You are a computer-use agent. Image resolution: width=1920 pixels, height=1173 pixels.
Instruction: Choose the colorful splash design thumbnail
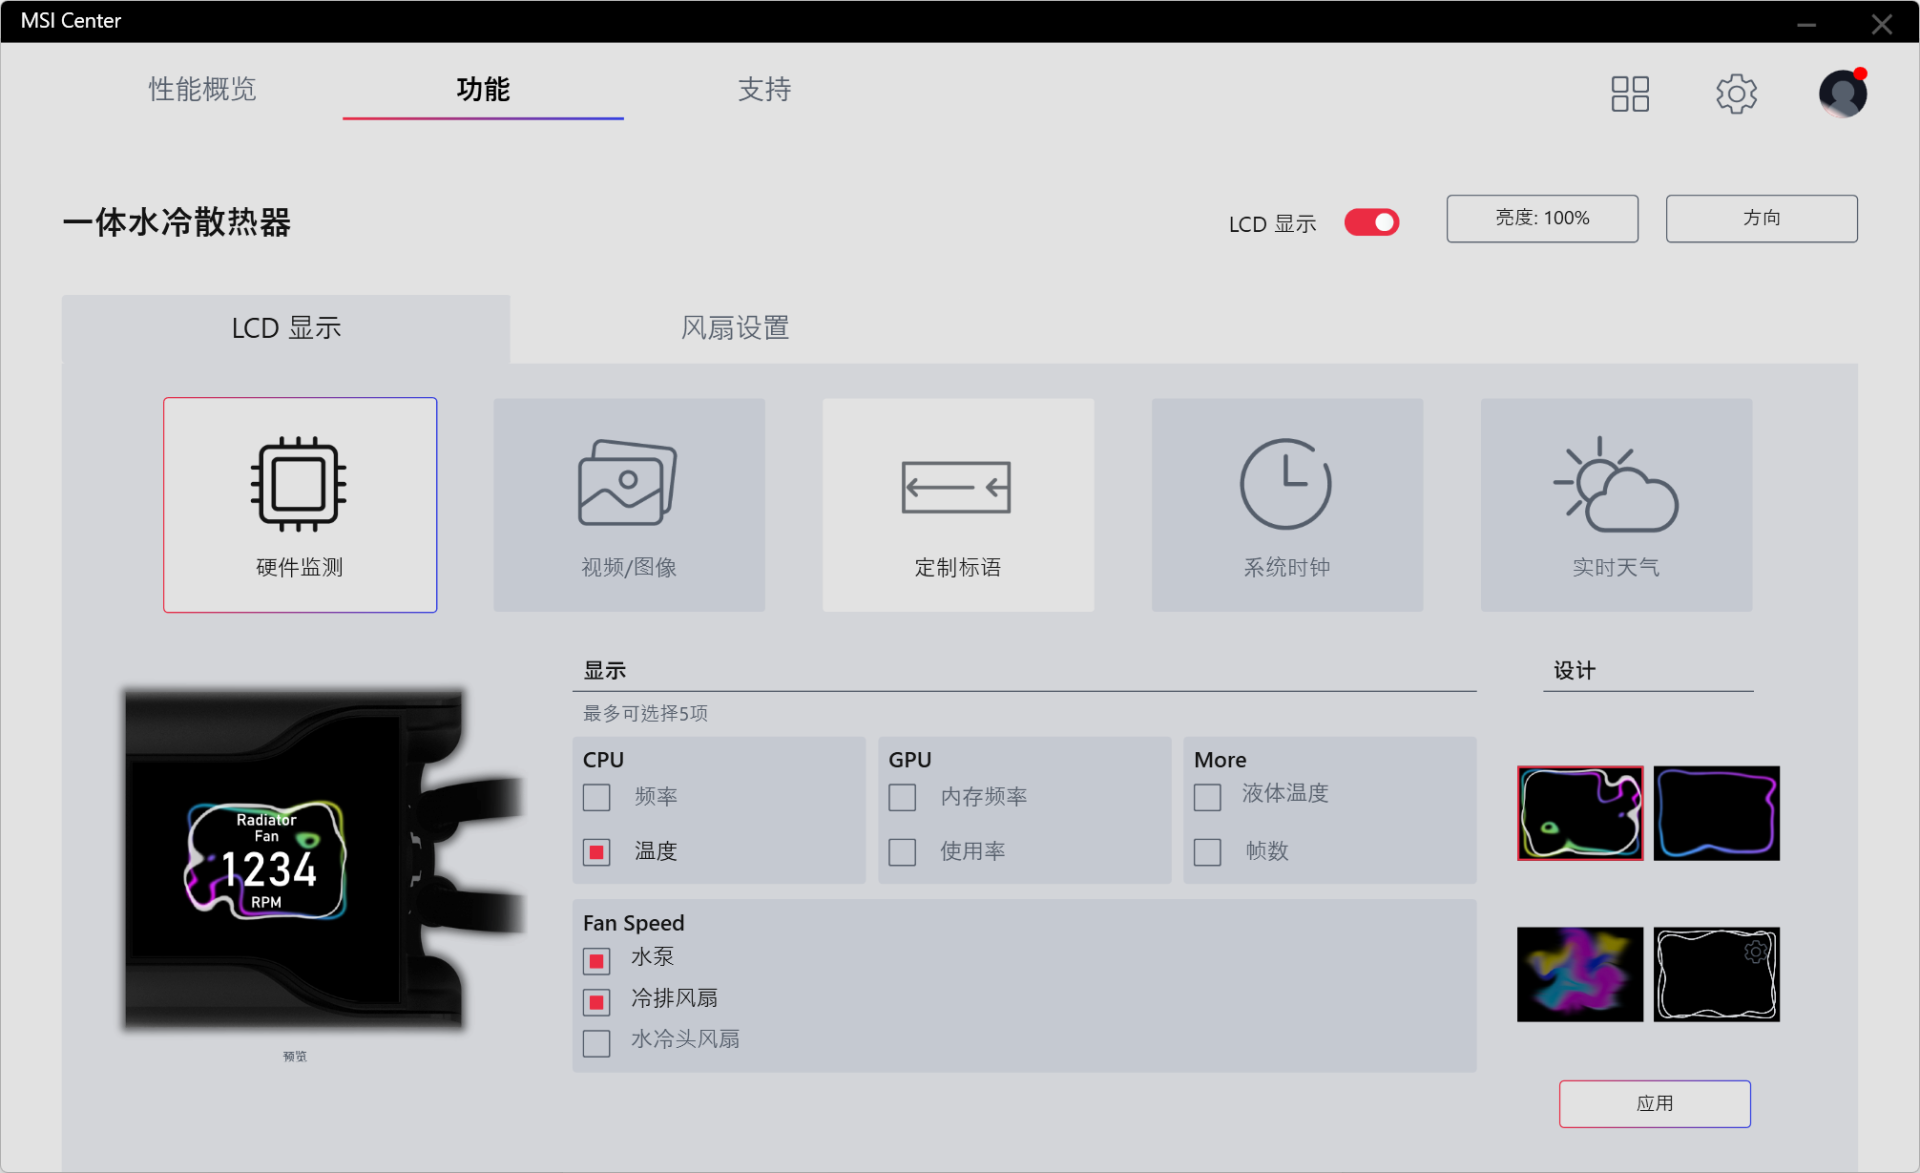[1580, 974]
